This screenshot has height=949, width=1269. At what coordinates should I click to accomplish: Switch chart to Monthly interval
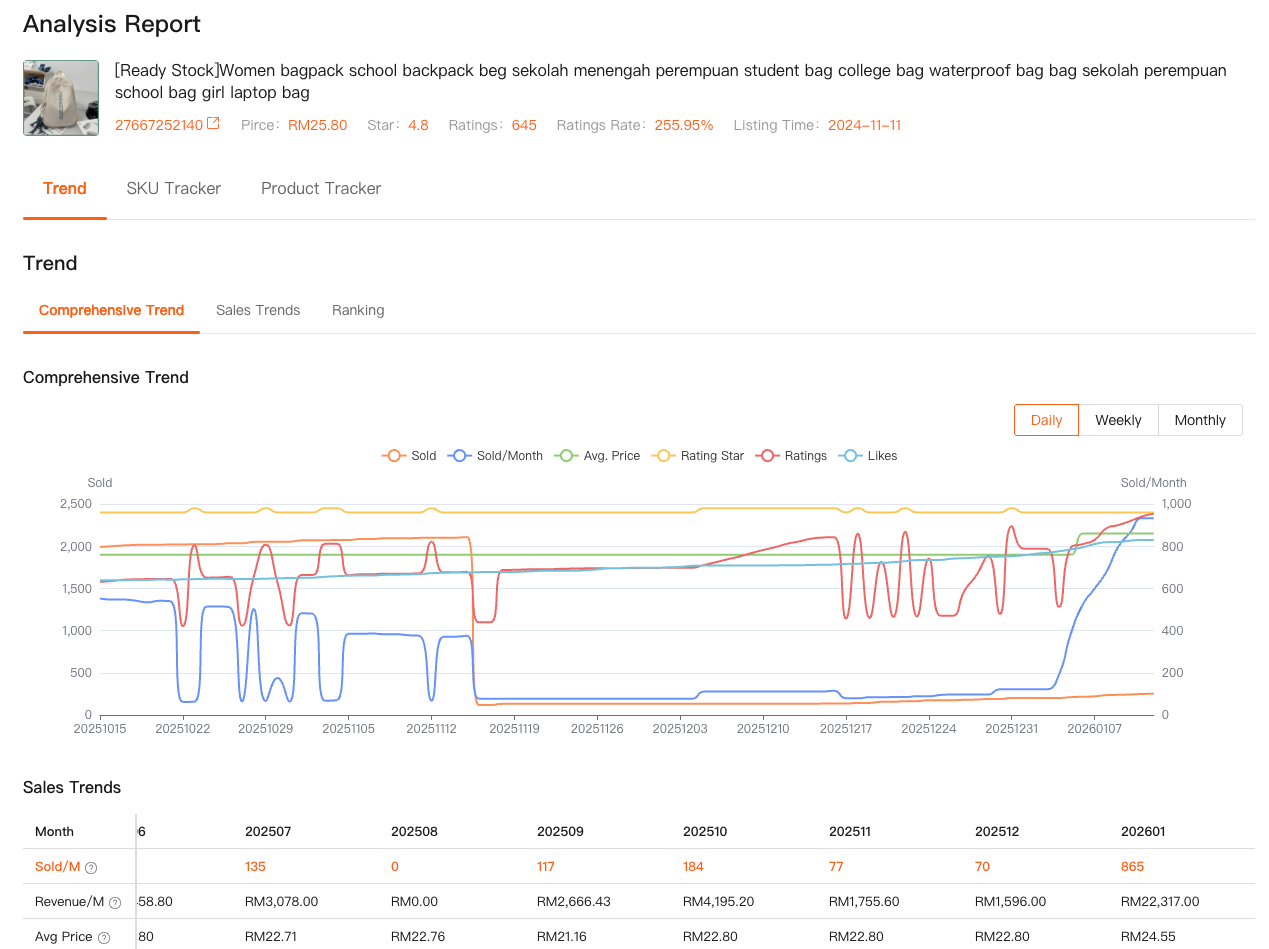tap(1200, 420)
